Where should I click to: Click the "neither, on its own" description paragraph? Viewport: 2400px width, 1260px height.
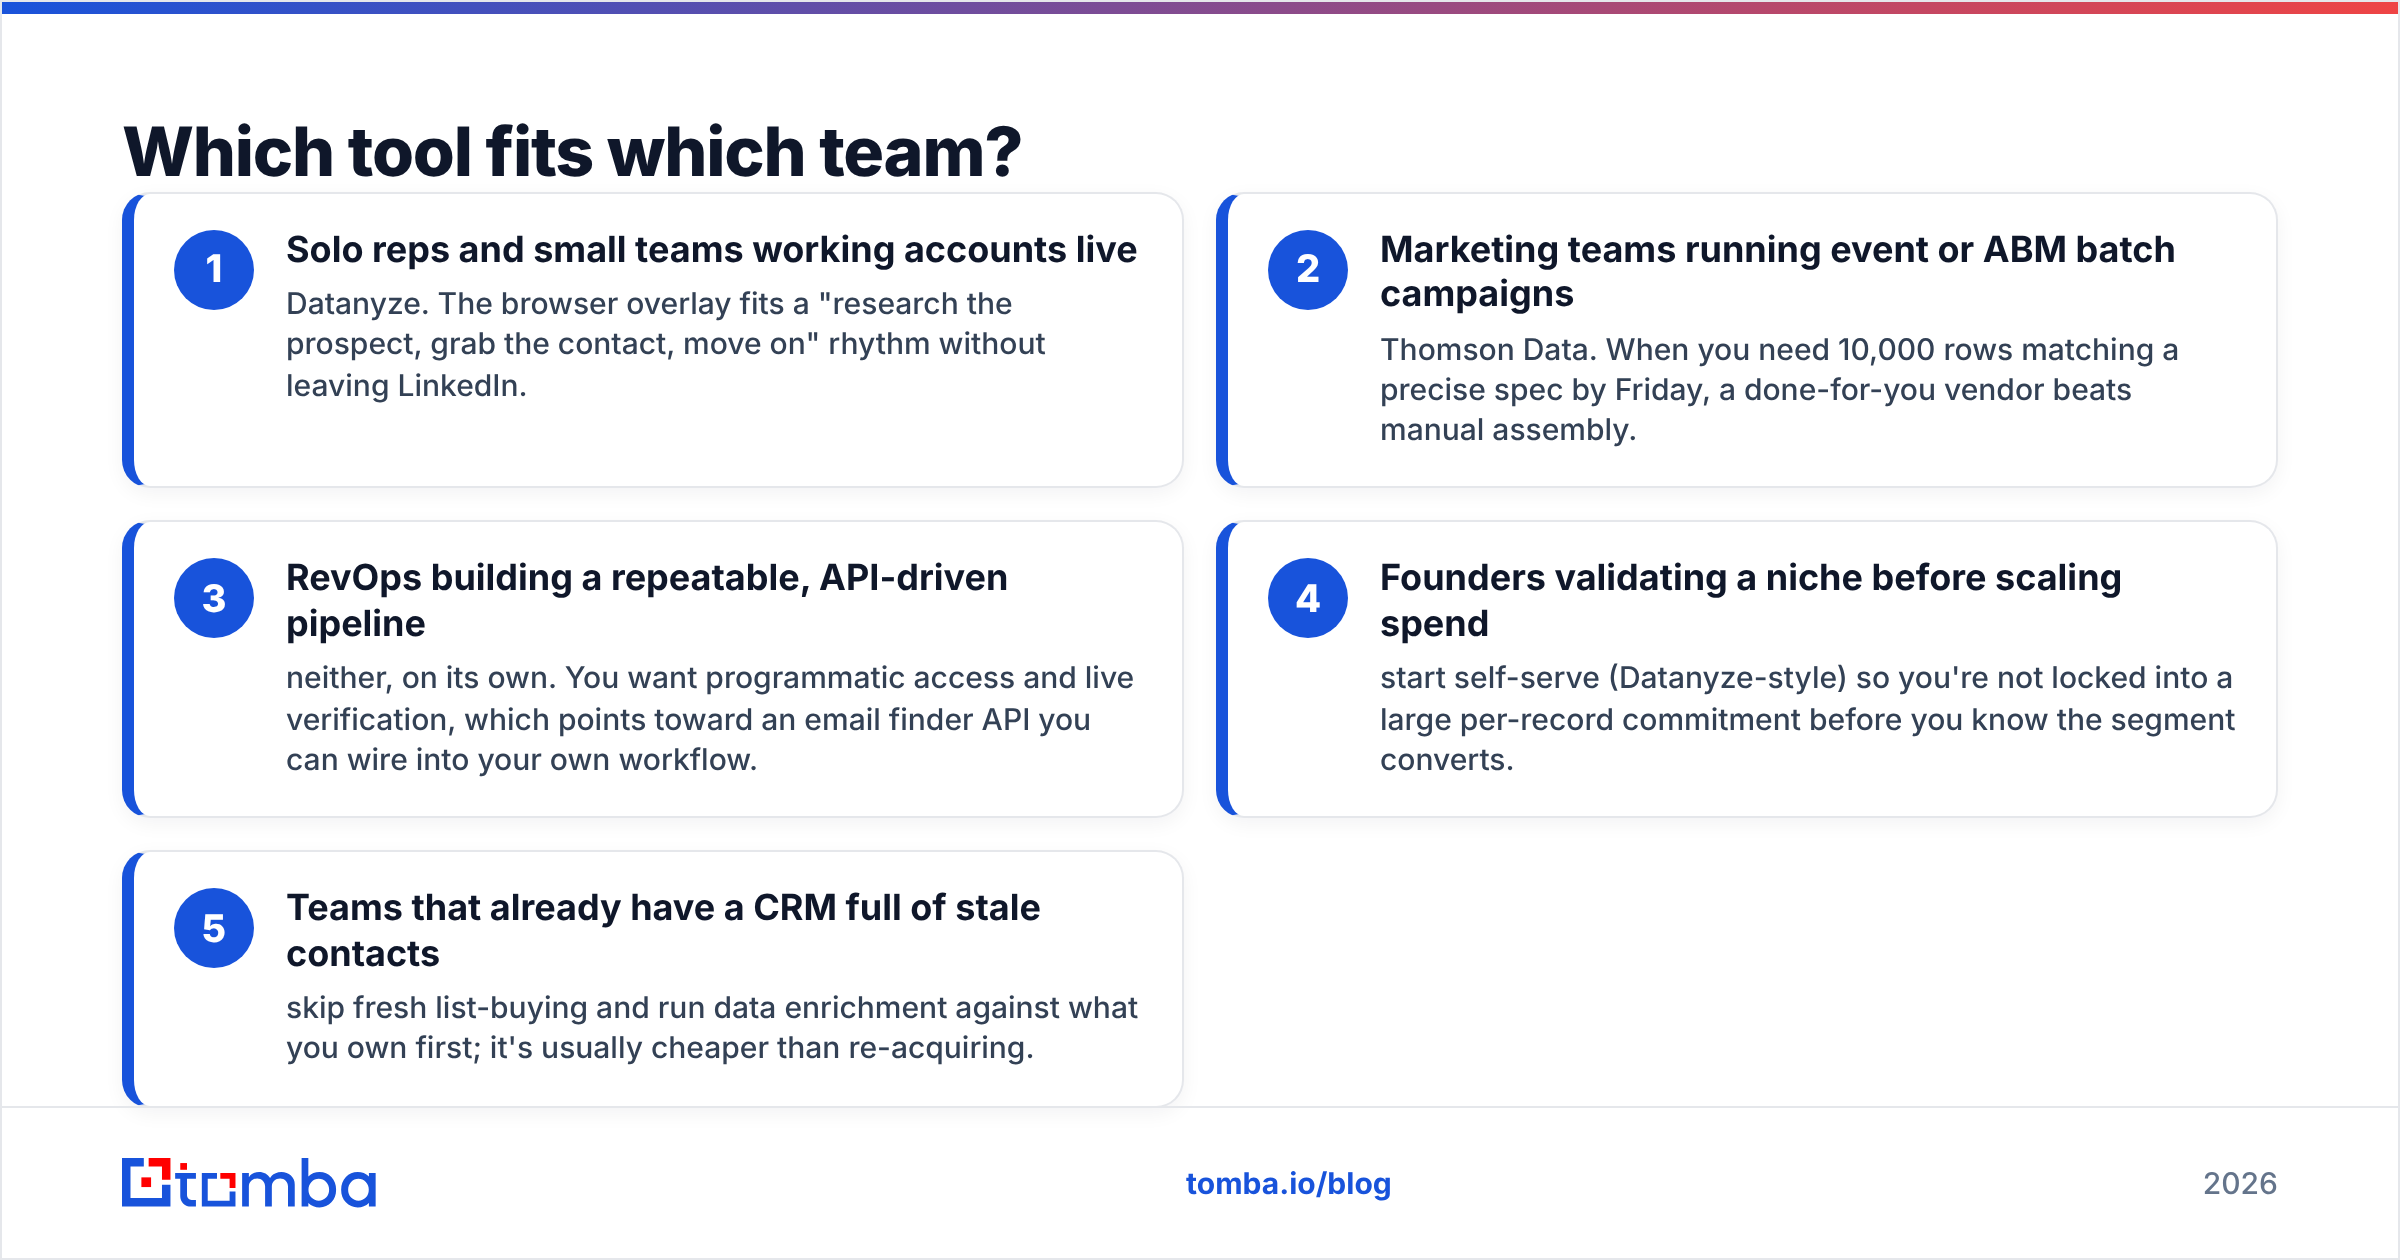710,719
